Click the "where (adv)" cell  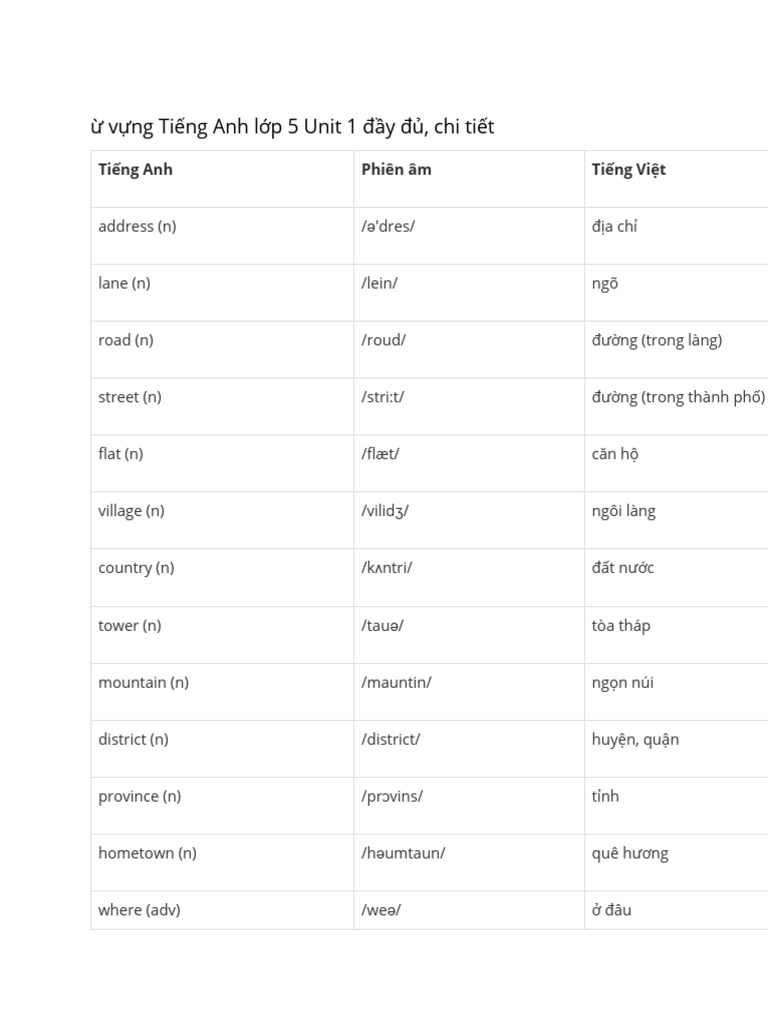[x=139, y=911]
